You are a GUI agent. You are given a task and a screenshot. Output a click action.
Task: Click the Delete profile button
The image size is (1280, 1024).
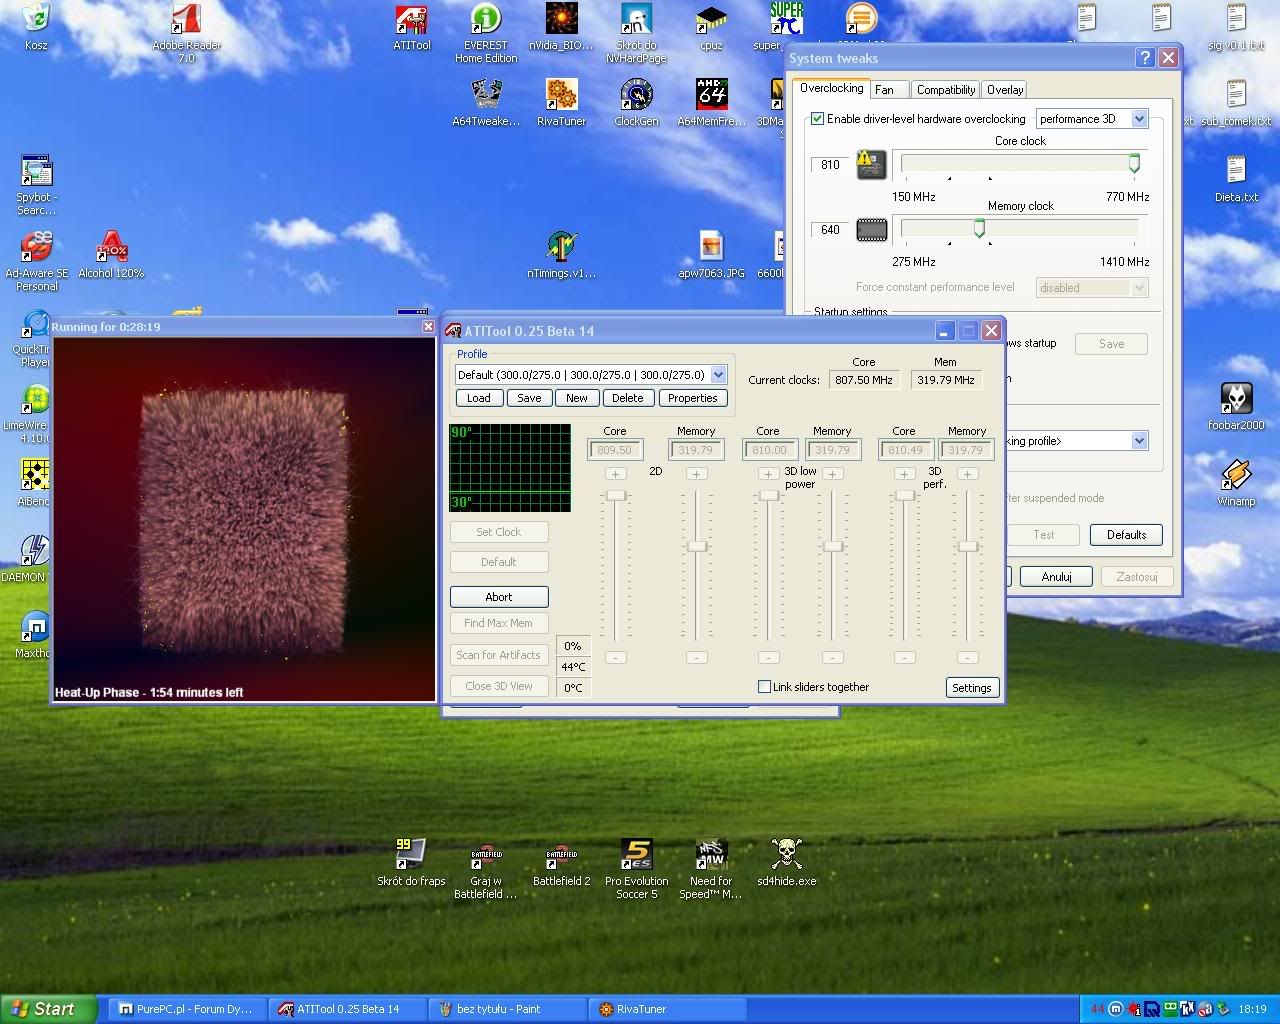coord(628,398)
